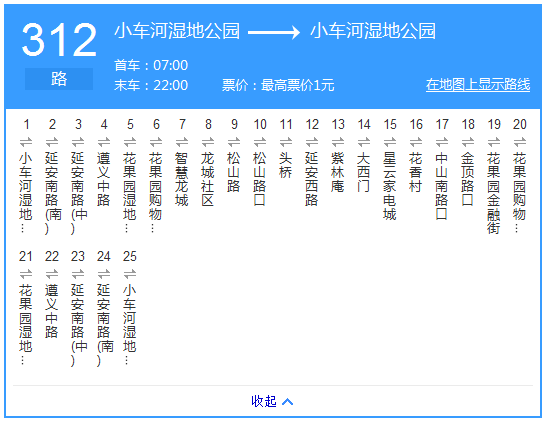Select stop 智慧龙城
The width and height of the screenshot is (545, 422).
click(182, 179)
